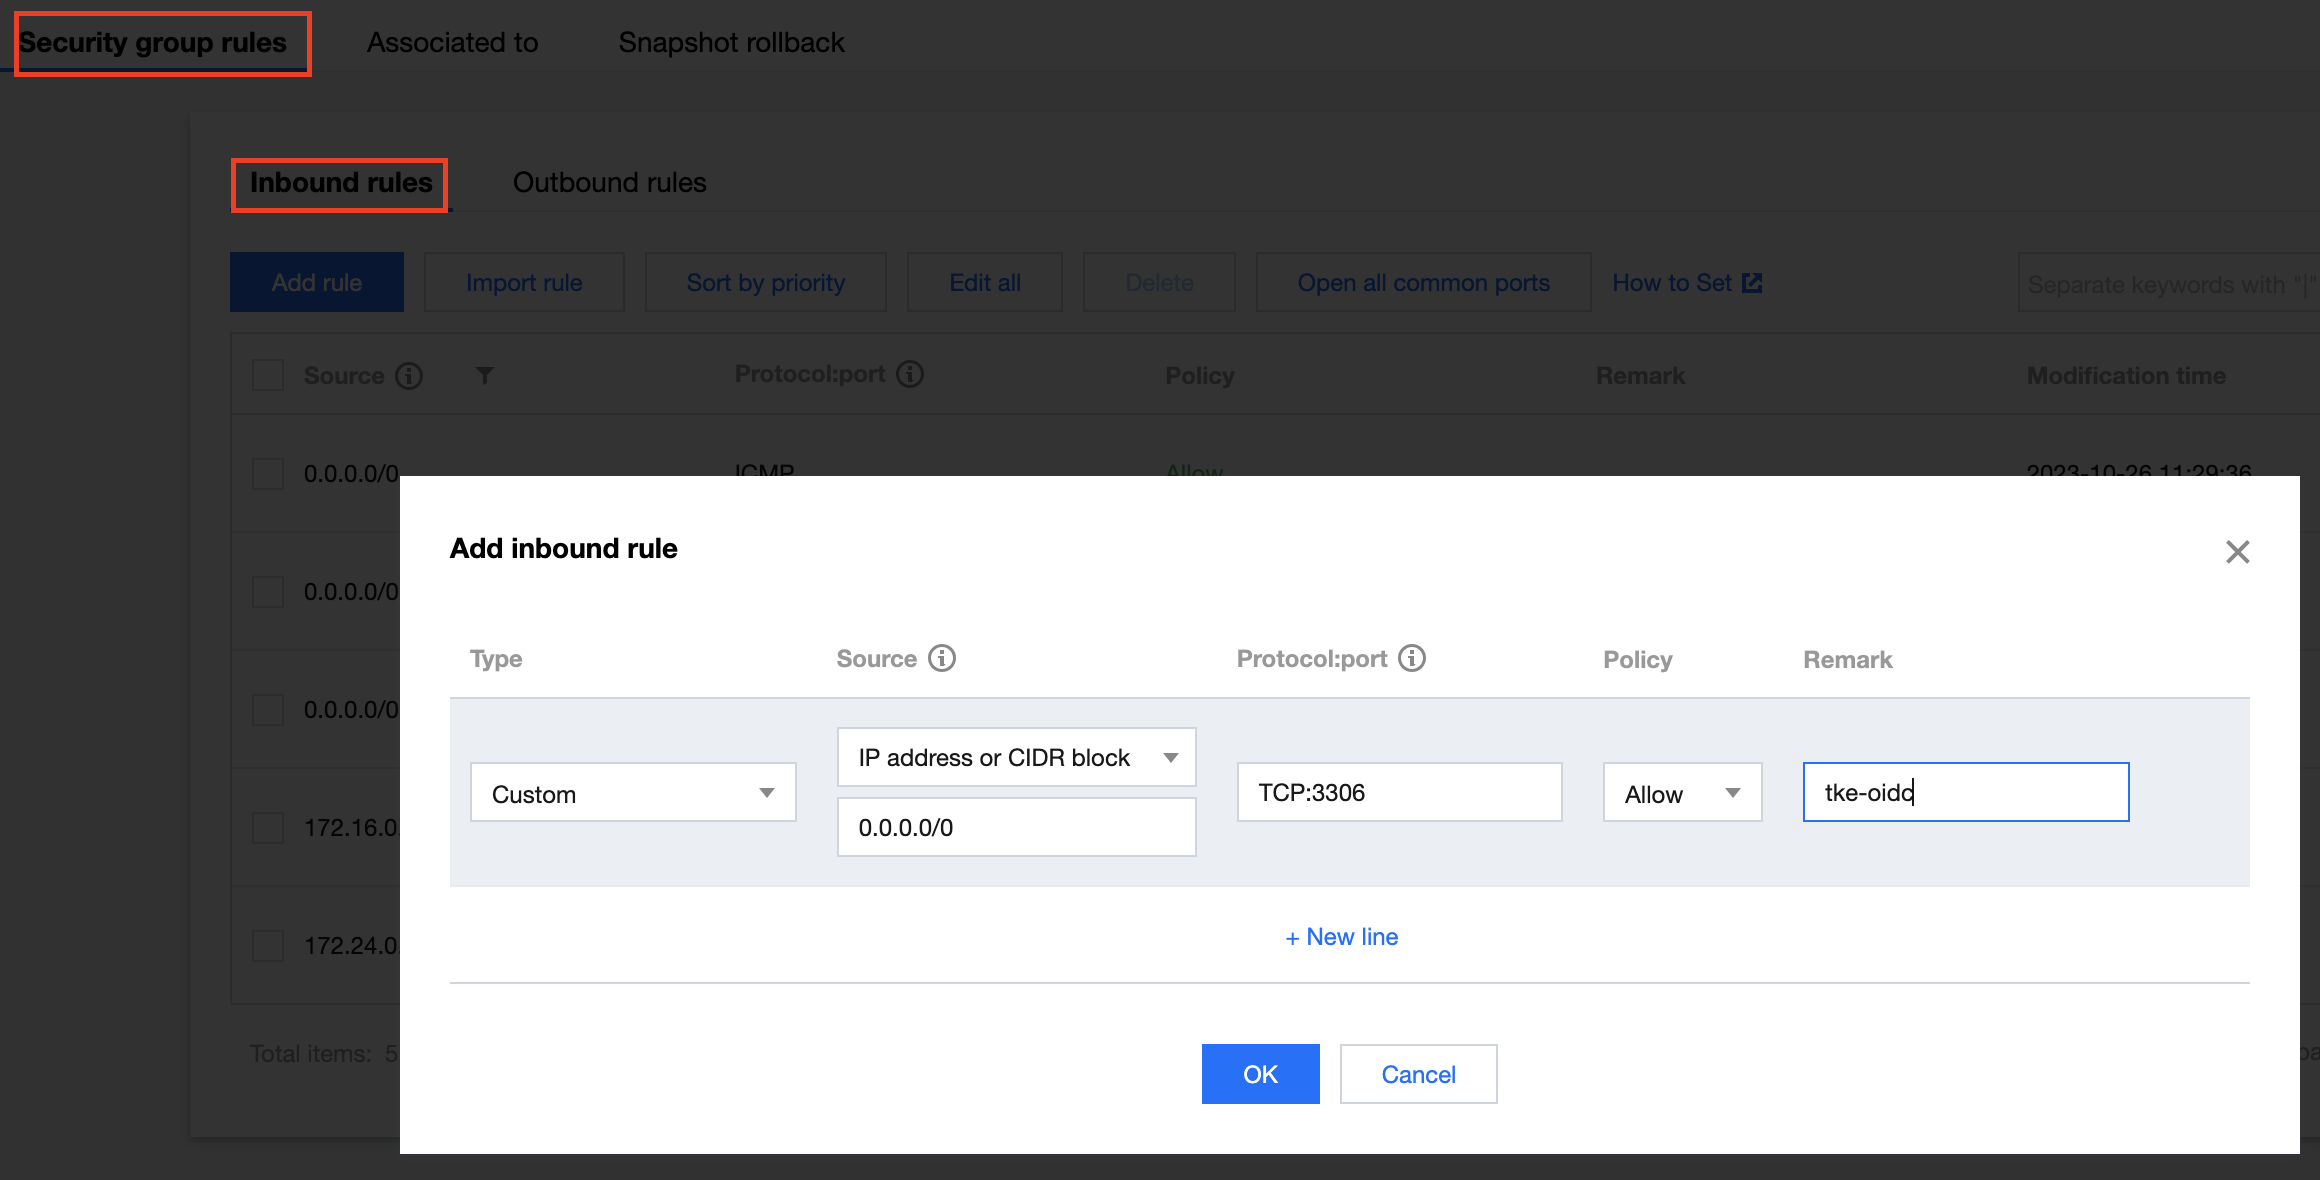This screenshot has width=2320, height=1180.
Task: Switch to the Associated to tab
Action: [452, 43]
